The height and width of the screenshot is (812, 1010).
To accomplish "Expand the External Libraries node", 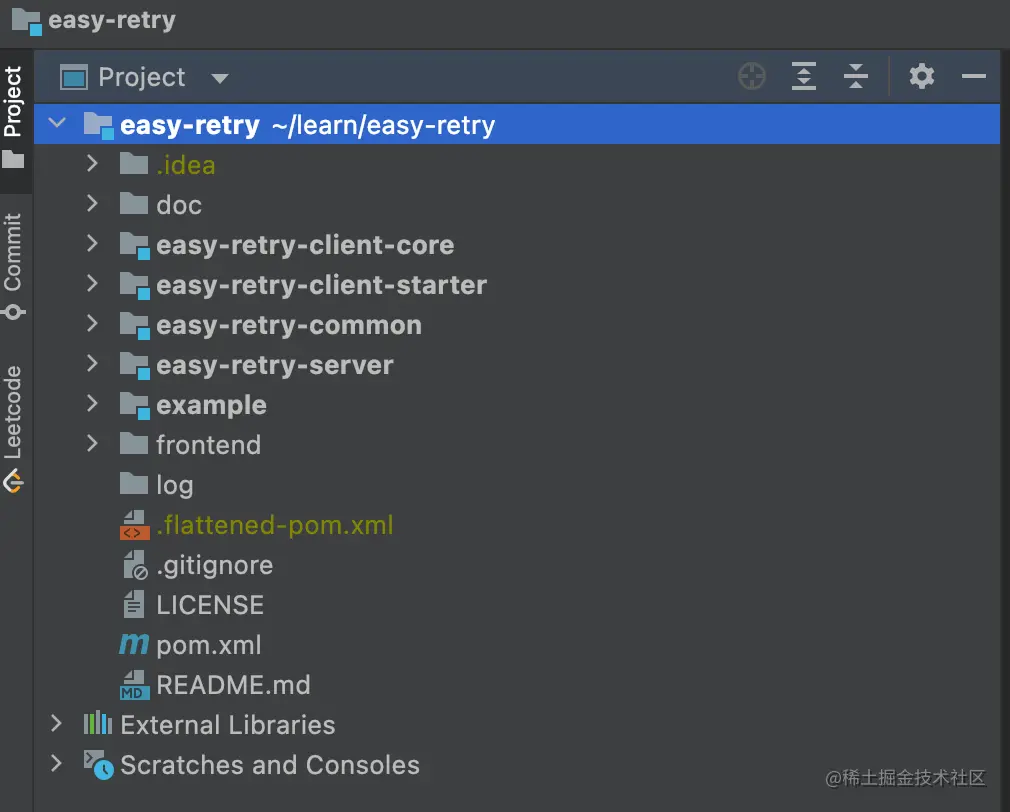I will tap(57, 724).
